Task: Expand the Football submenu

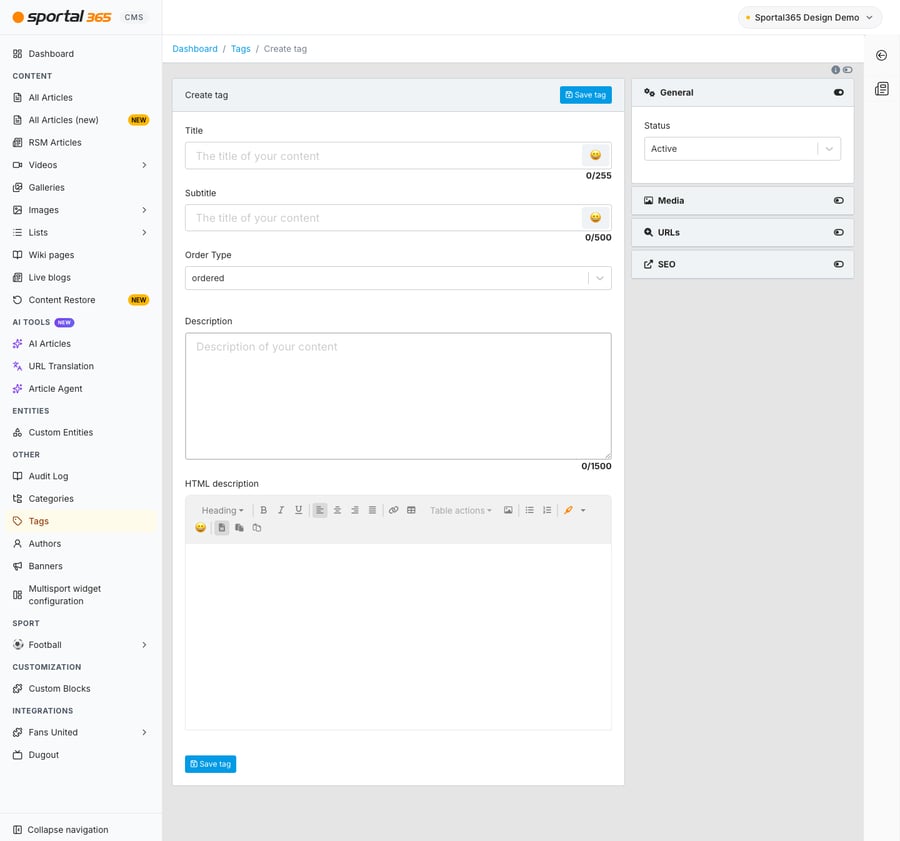Action: 144,645
